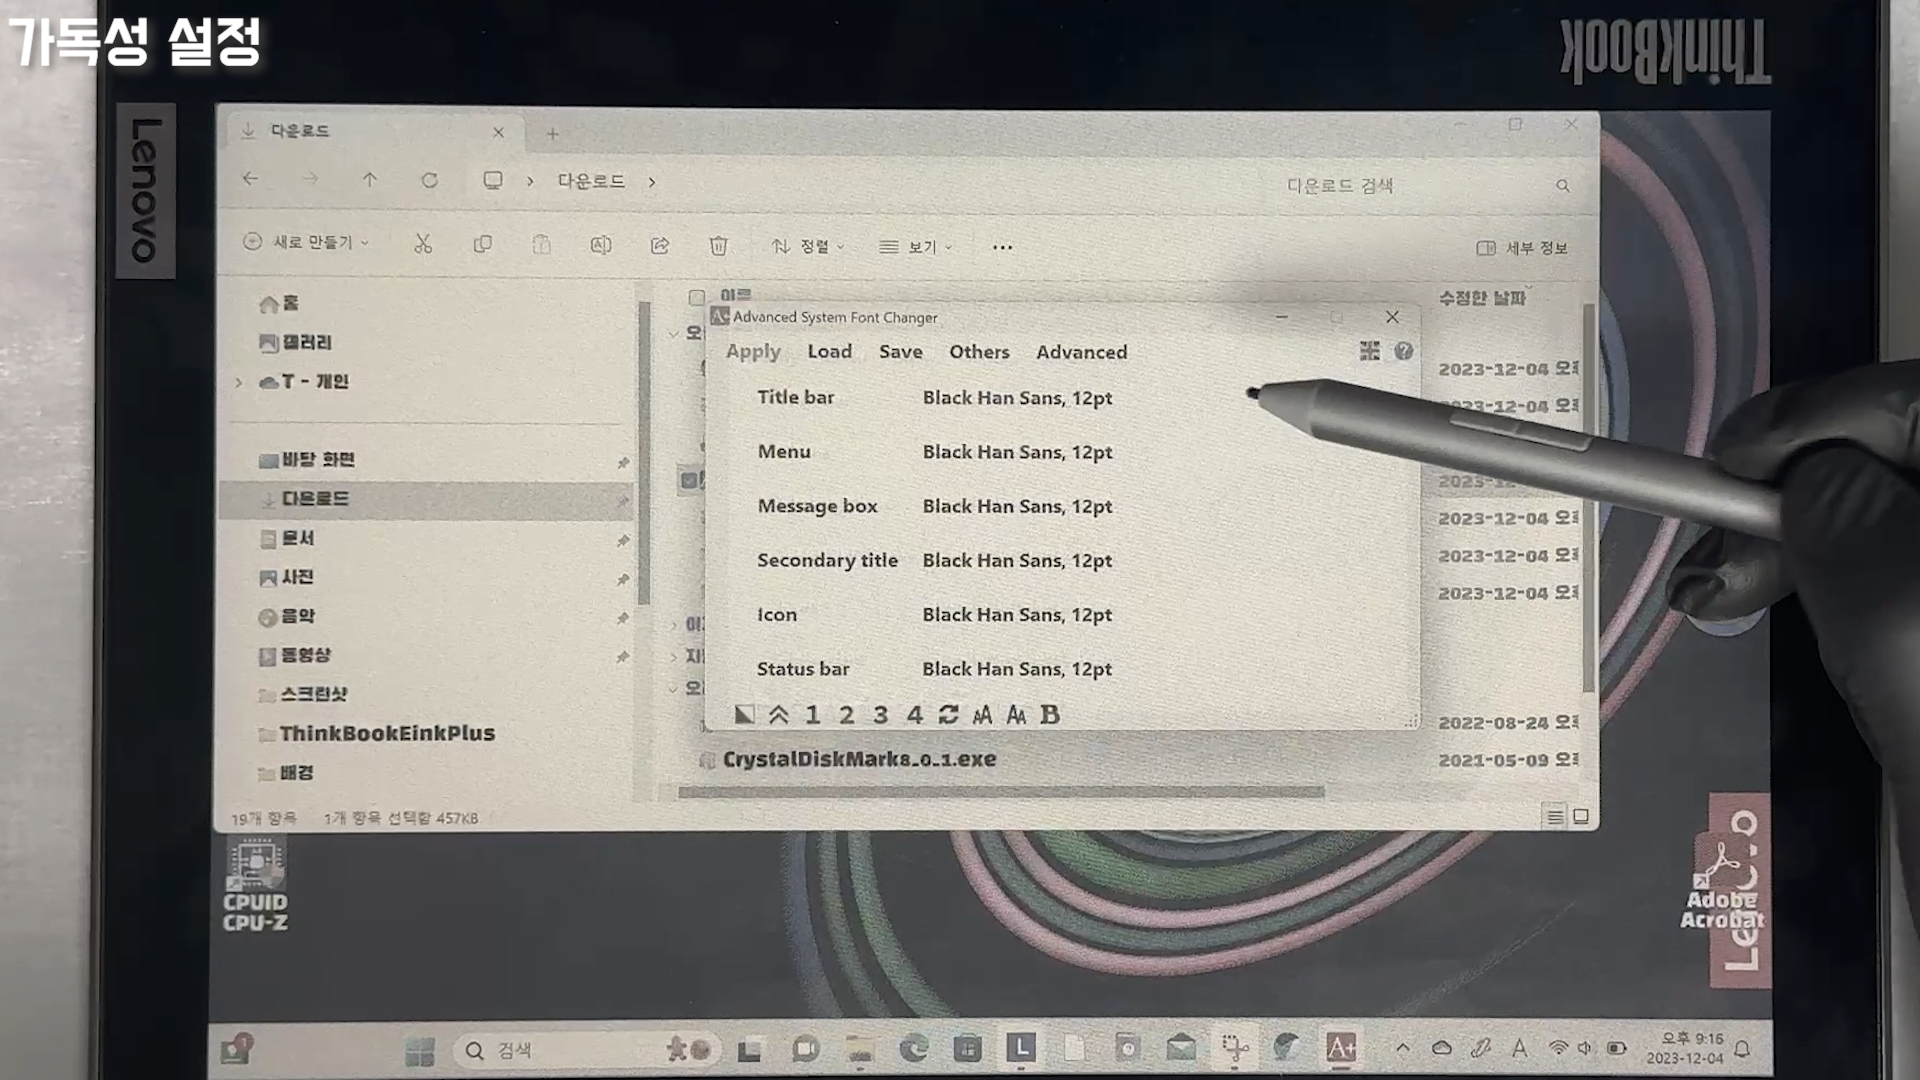Click the Bold (B) icon in Font Changer
Screen dimensions: 1920x1080
click(1049, 714)
